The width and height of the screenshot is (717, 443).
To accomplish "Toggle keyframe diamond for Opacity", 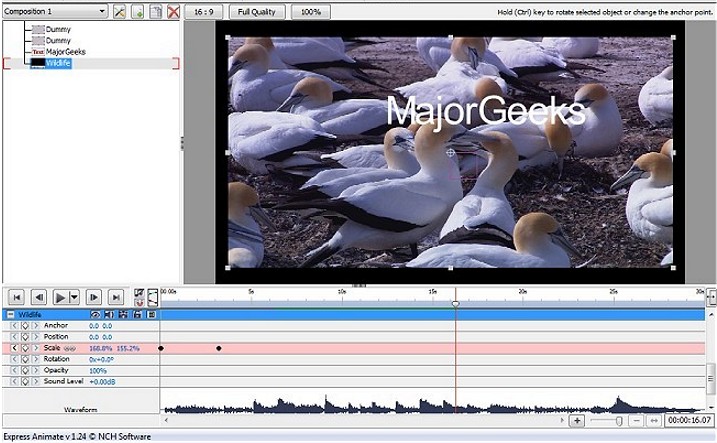I will pyautogui.click(x=25, y=370).
